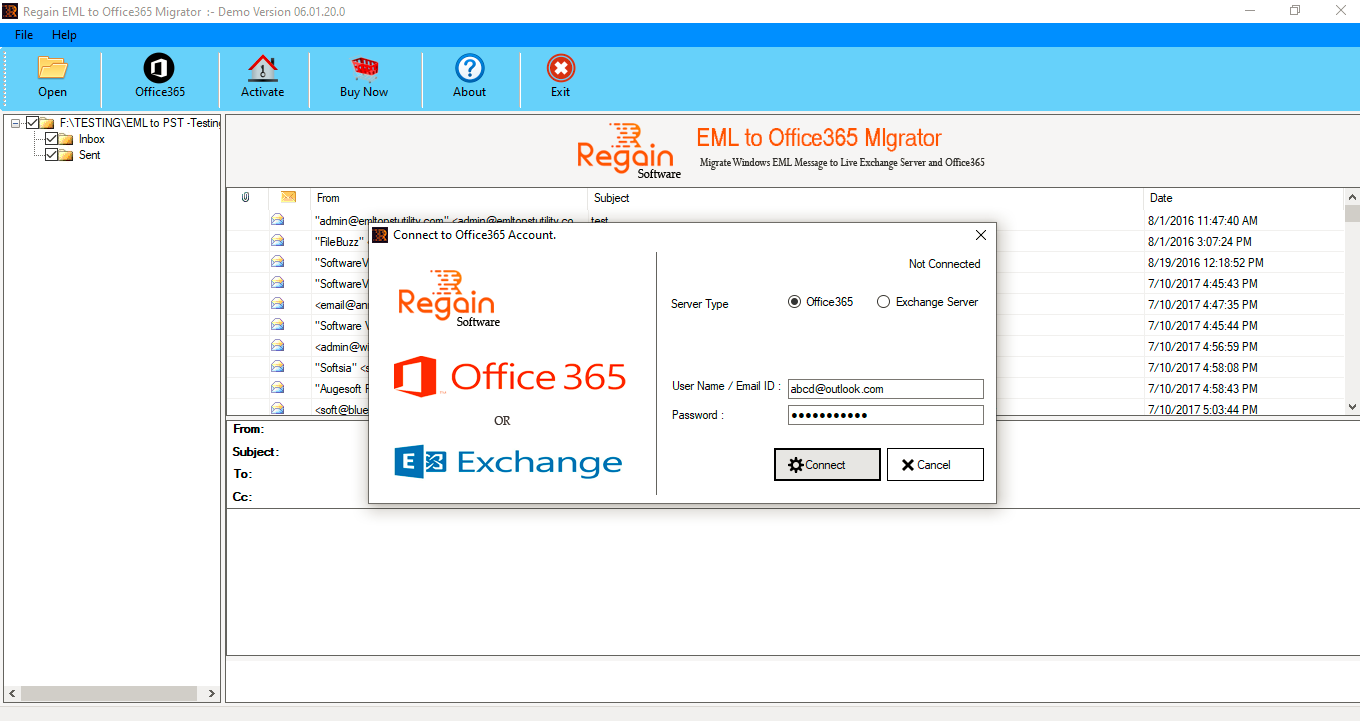
Task: Click the "Not Connected" status text
Action: (944, 264)
